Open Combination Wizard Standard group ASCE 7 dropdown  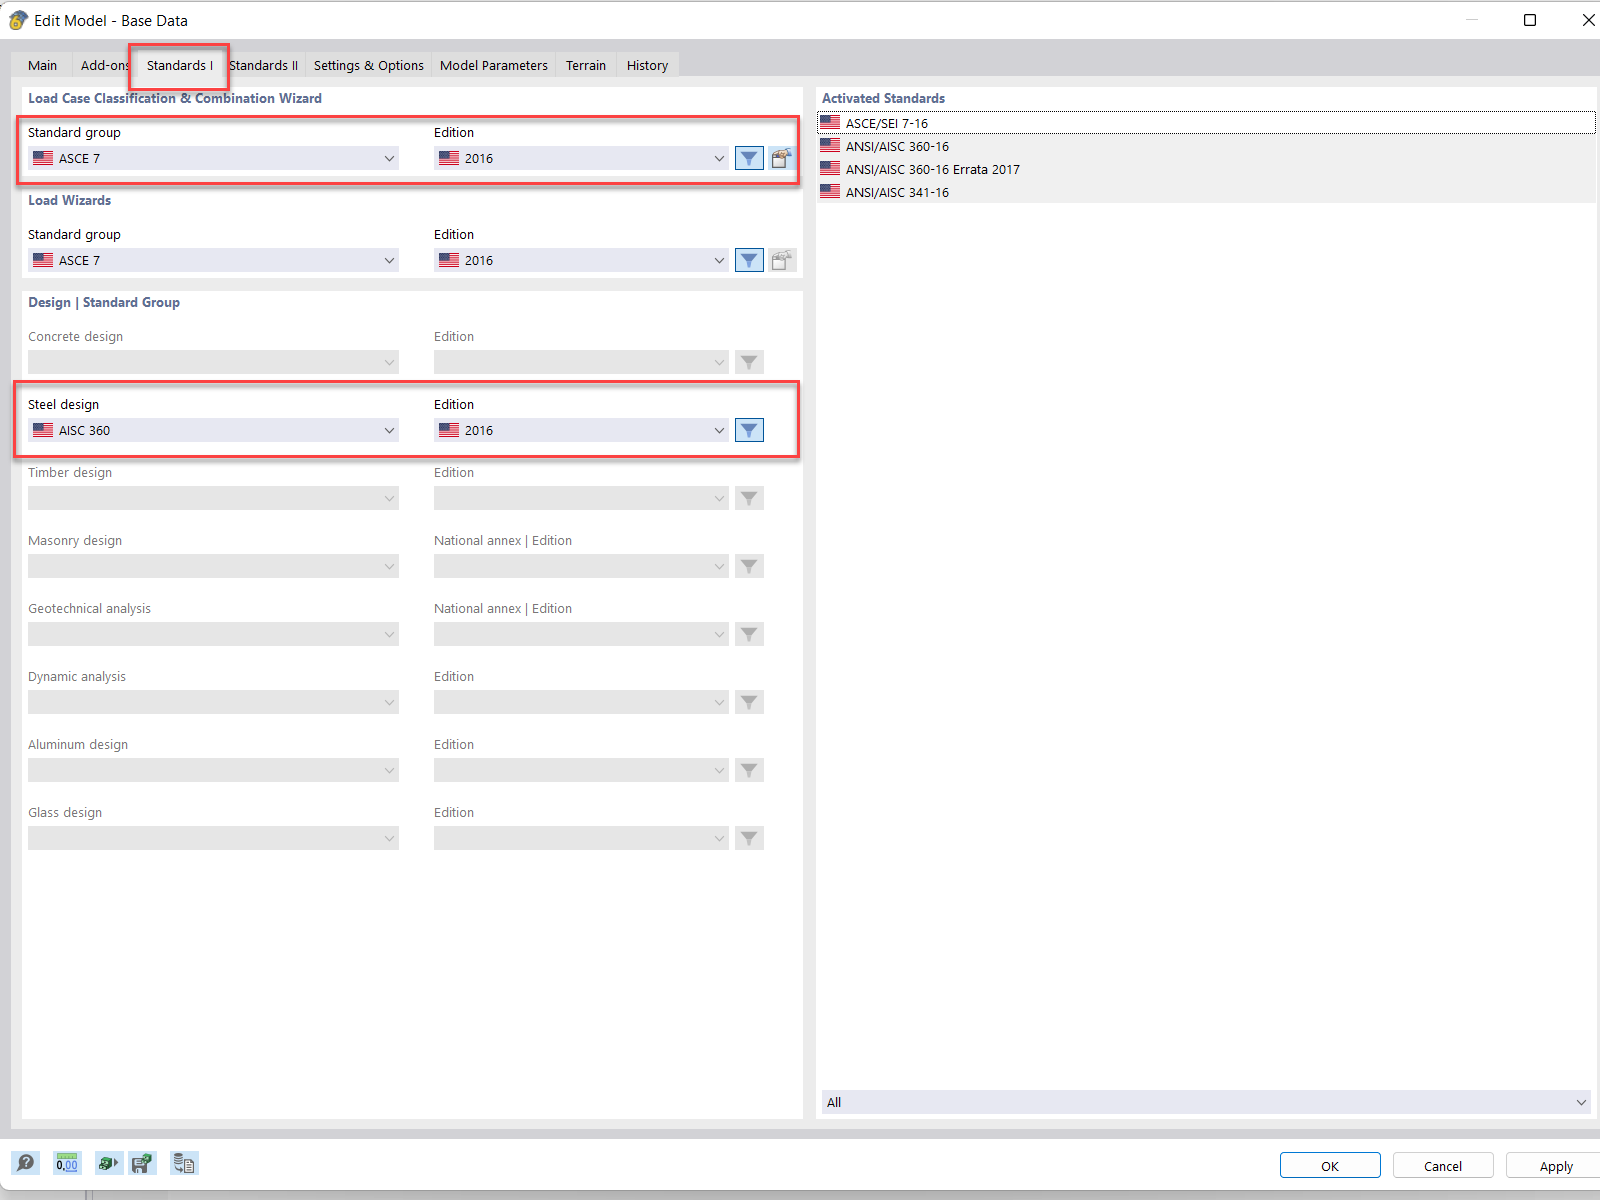(x=213, y=158)
